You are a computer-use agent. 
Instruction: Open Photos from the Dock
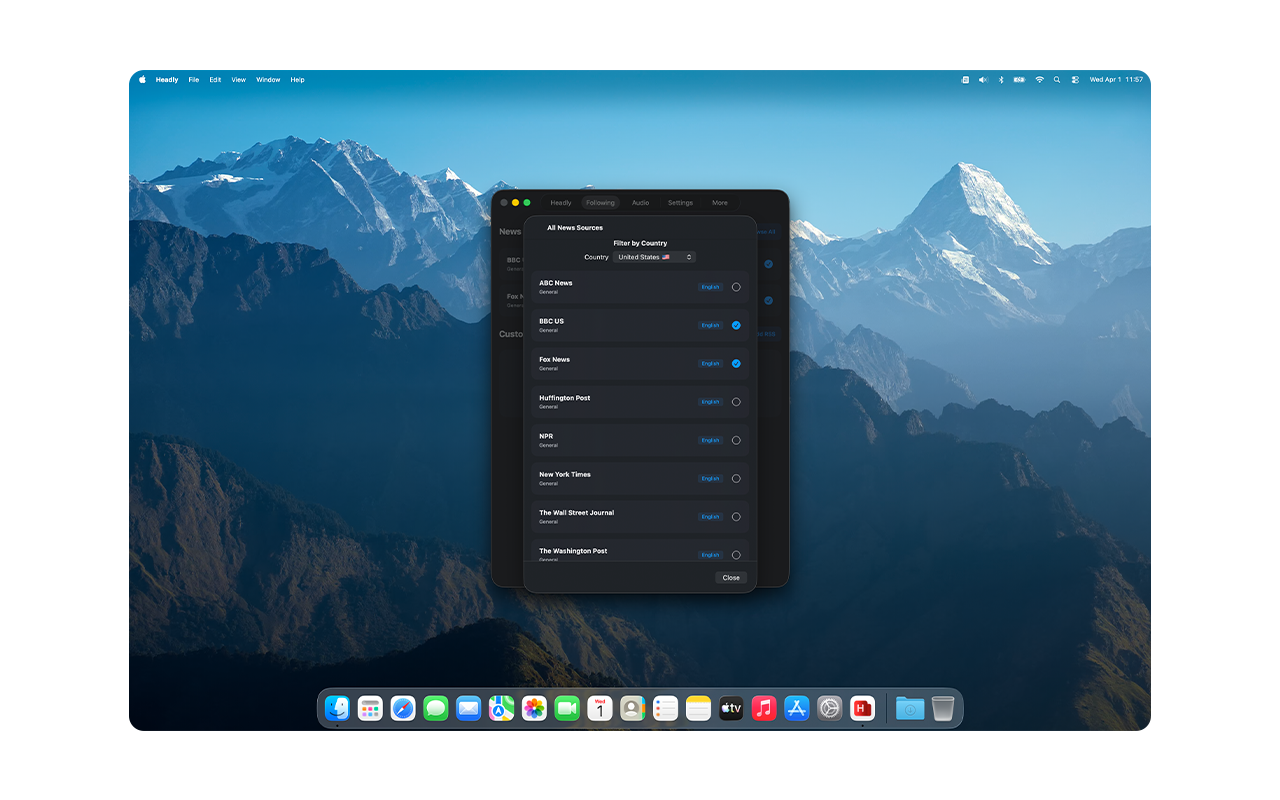tap(534, 709)
